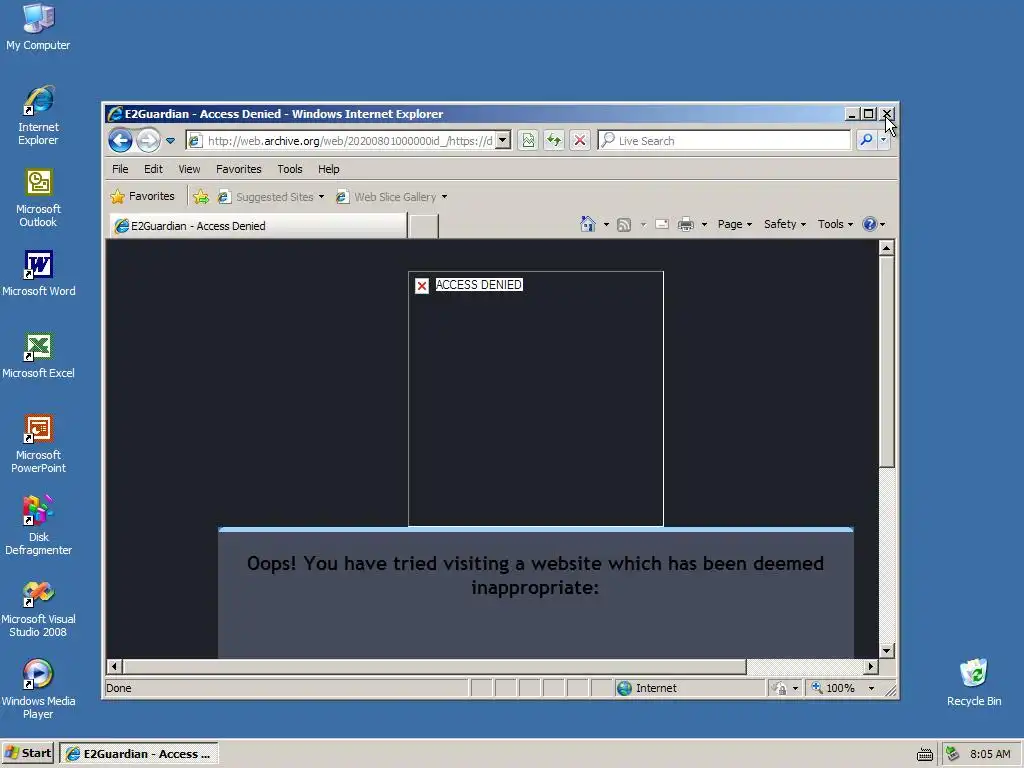Refresh the page with the green arrows icon

point(554,140)
